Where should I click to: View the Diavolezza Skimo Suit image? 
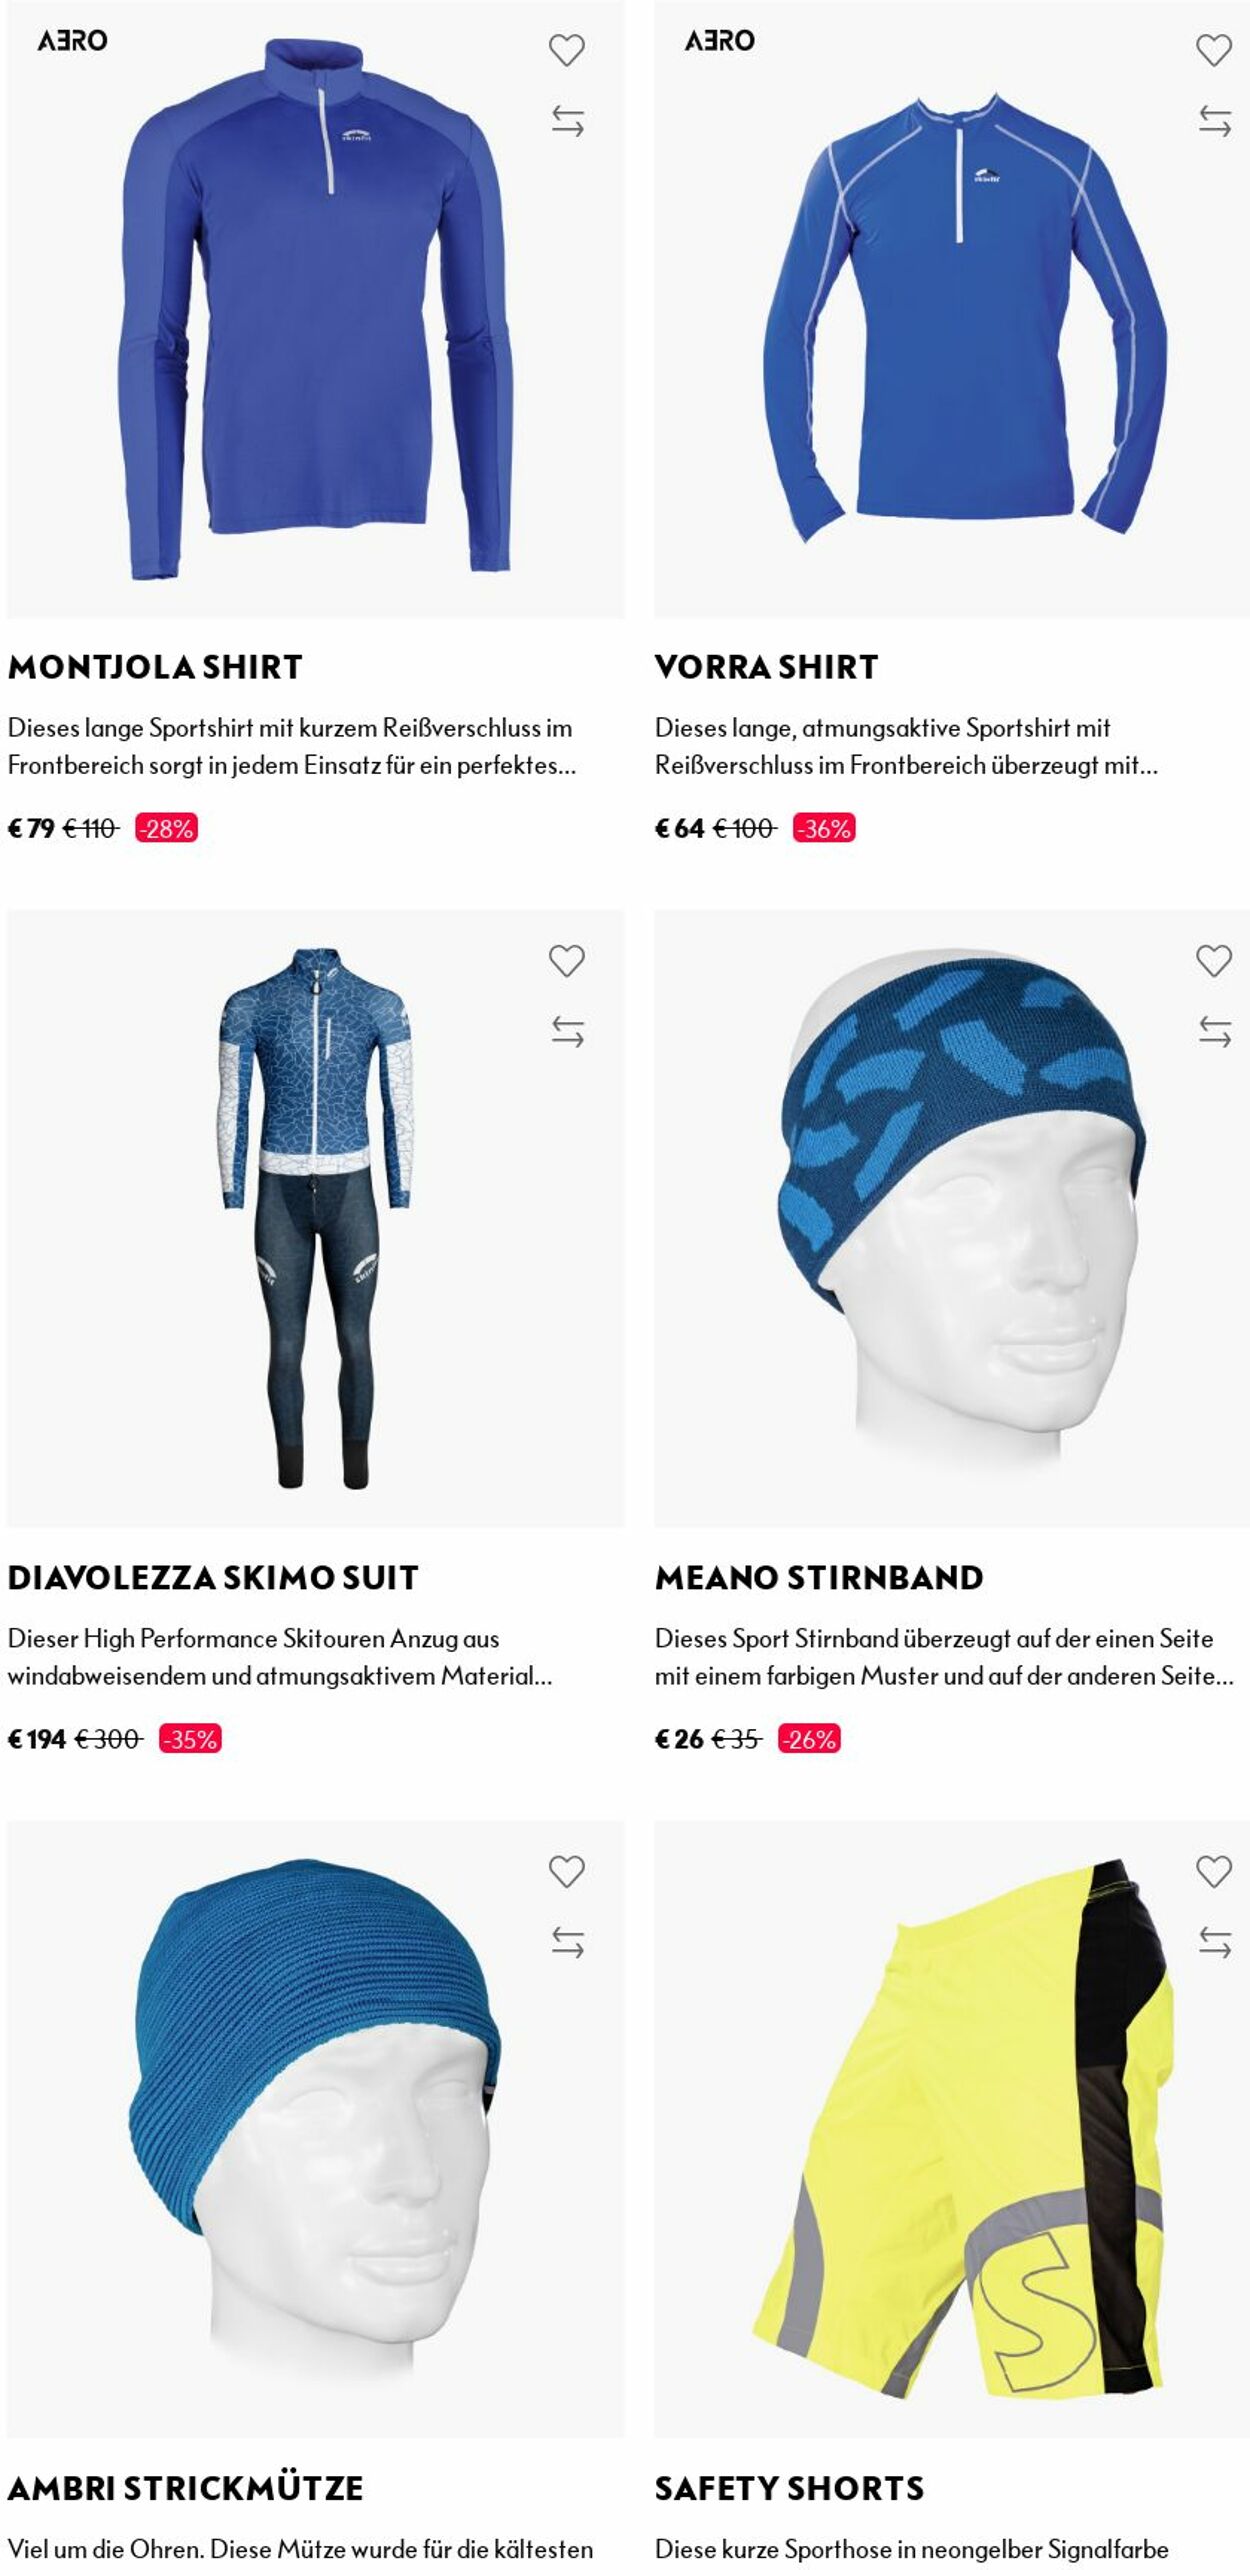[x=315, y=1218]
